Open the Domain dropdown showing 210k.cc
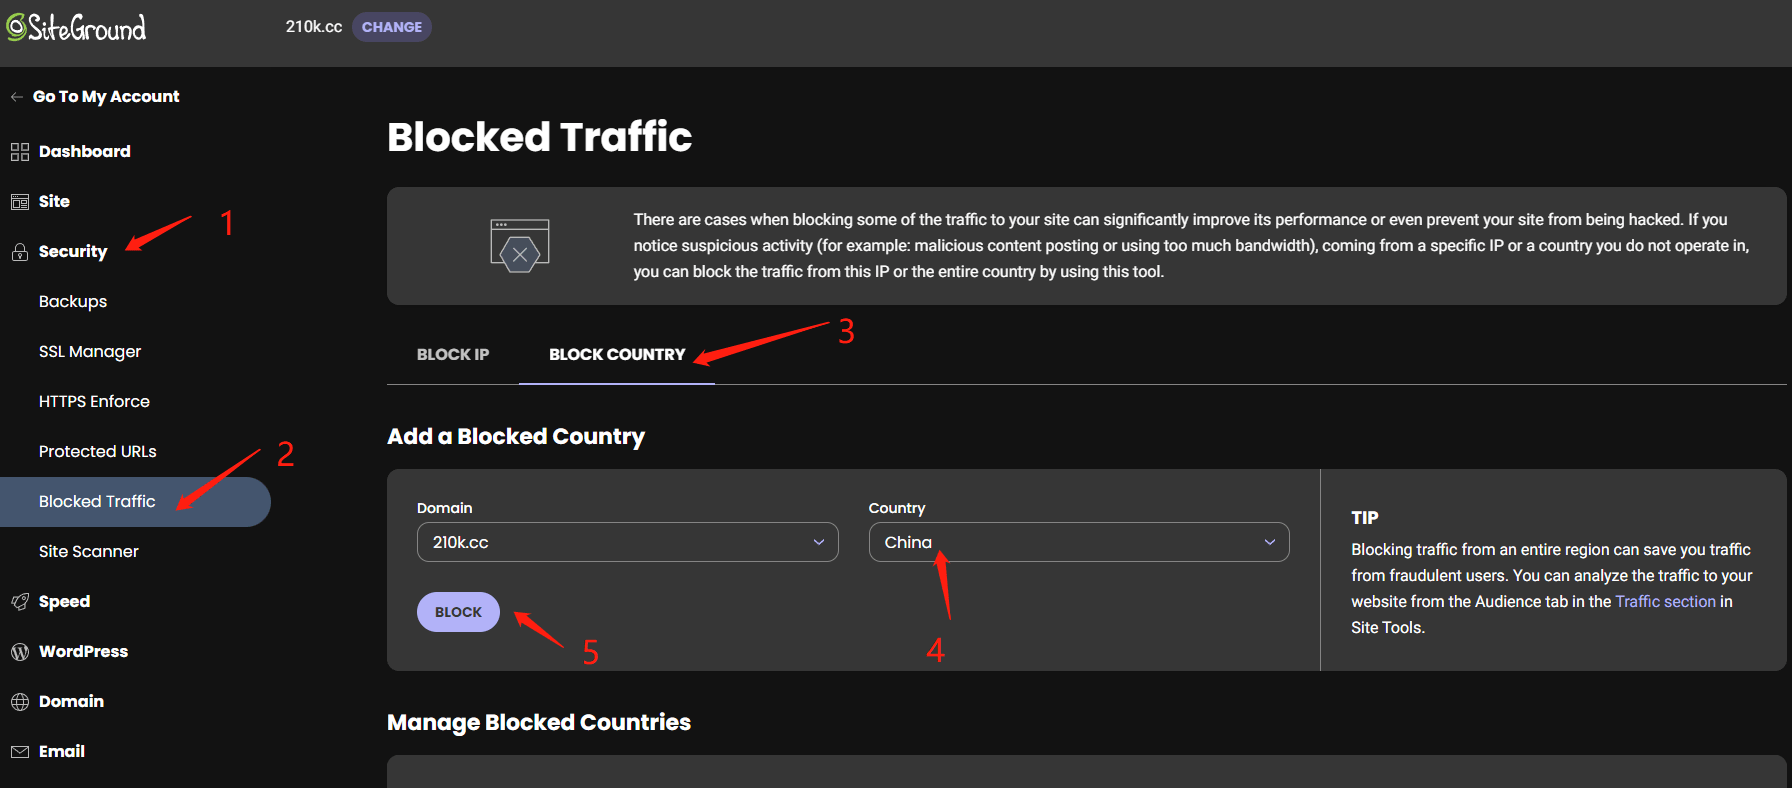Viewport: 1792px width, 788px height. pos(627,542)
